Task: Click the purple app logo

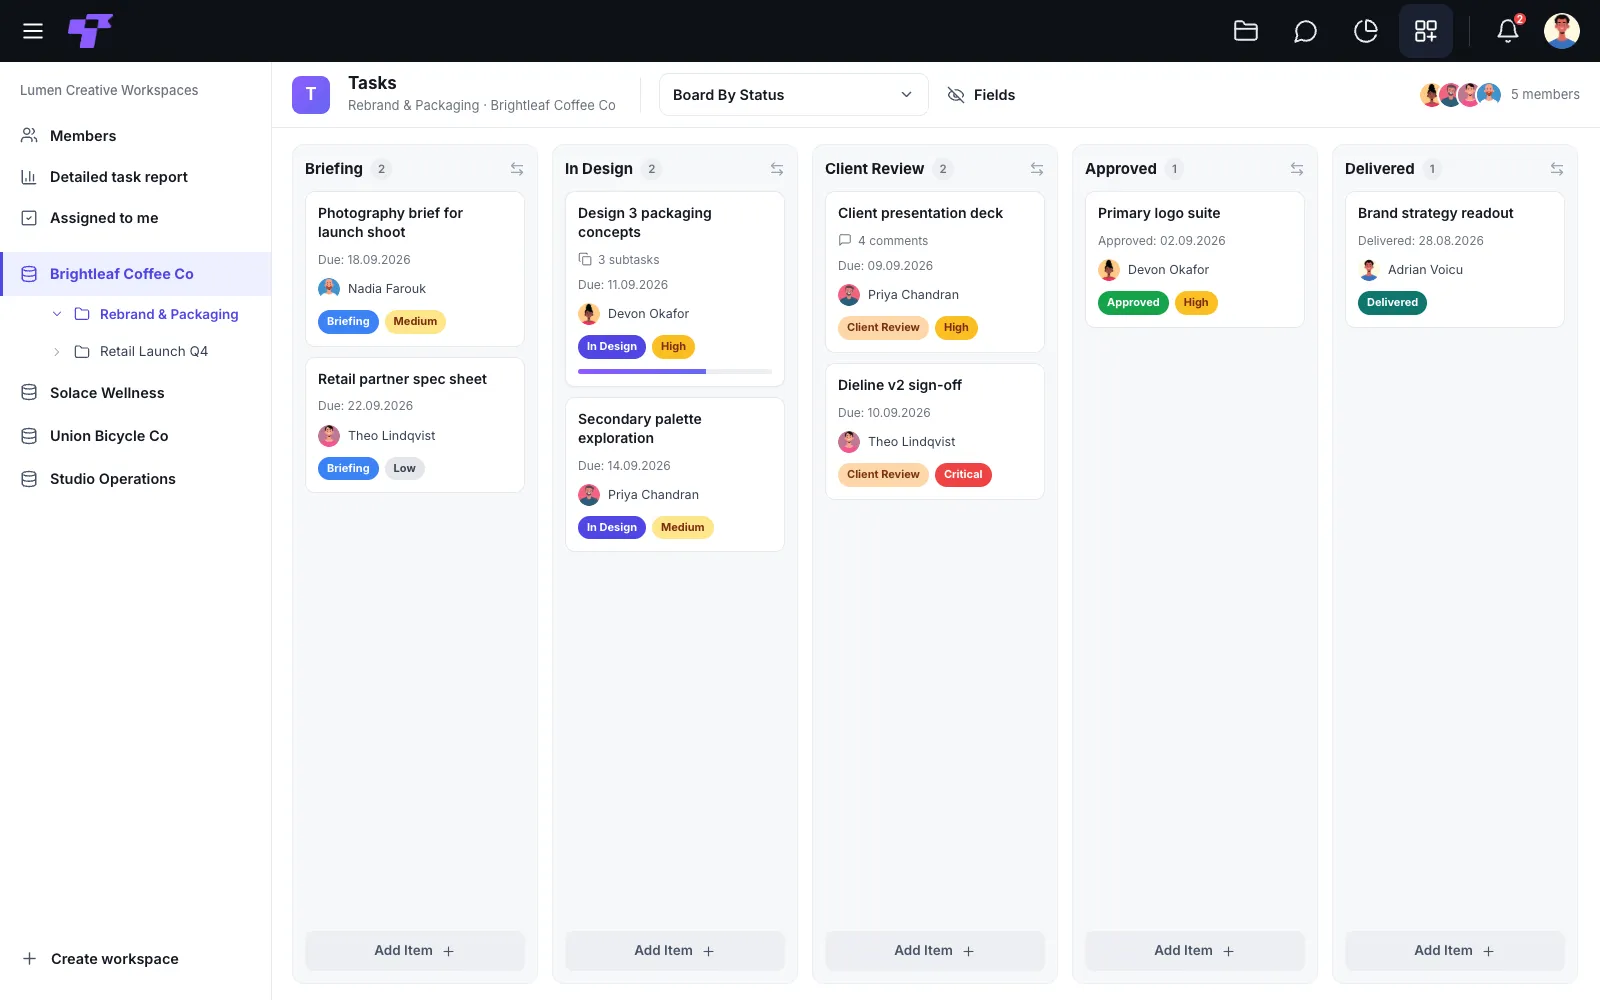Action: click(x=90, y=31)
